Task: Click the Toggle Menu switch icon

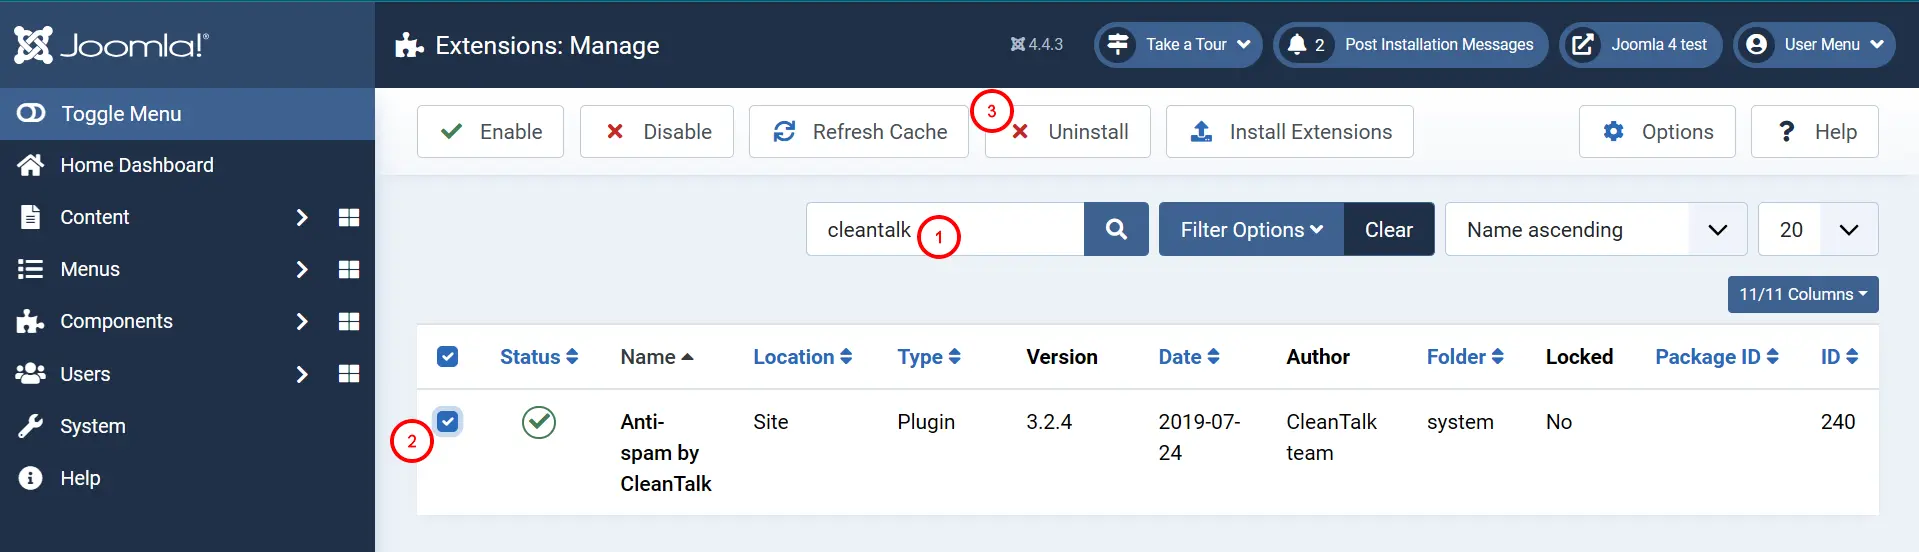Action: (x=31, y=113)
